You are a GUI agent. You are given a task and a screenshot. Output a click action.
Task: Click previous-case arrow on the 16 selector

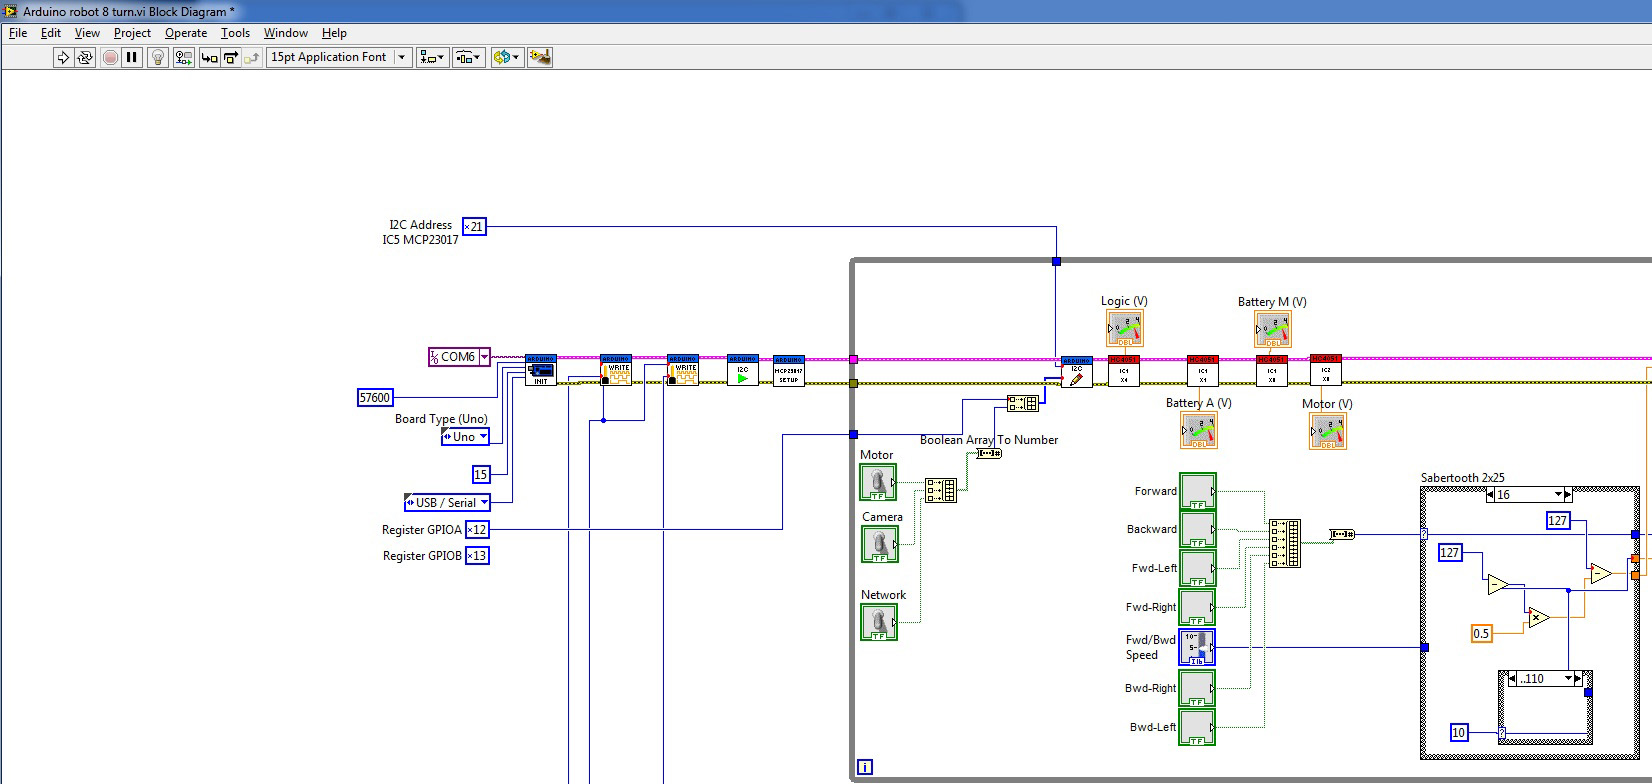pyautogui.click(x=1491, y=495)
